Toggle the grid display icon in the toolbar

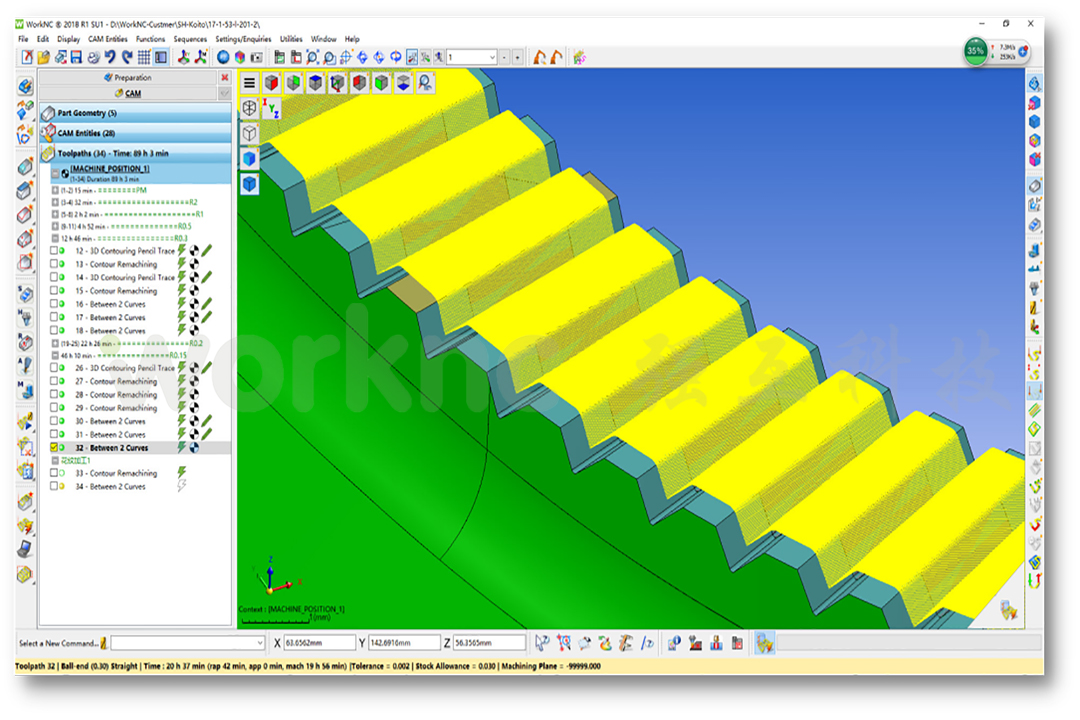[x=144, y=57]
